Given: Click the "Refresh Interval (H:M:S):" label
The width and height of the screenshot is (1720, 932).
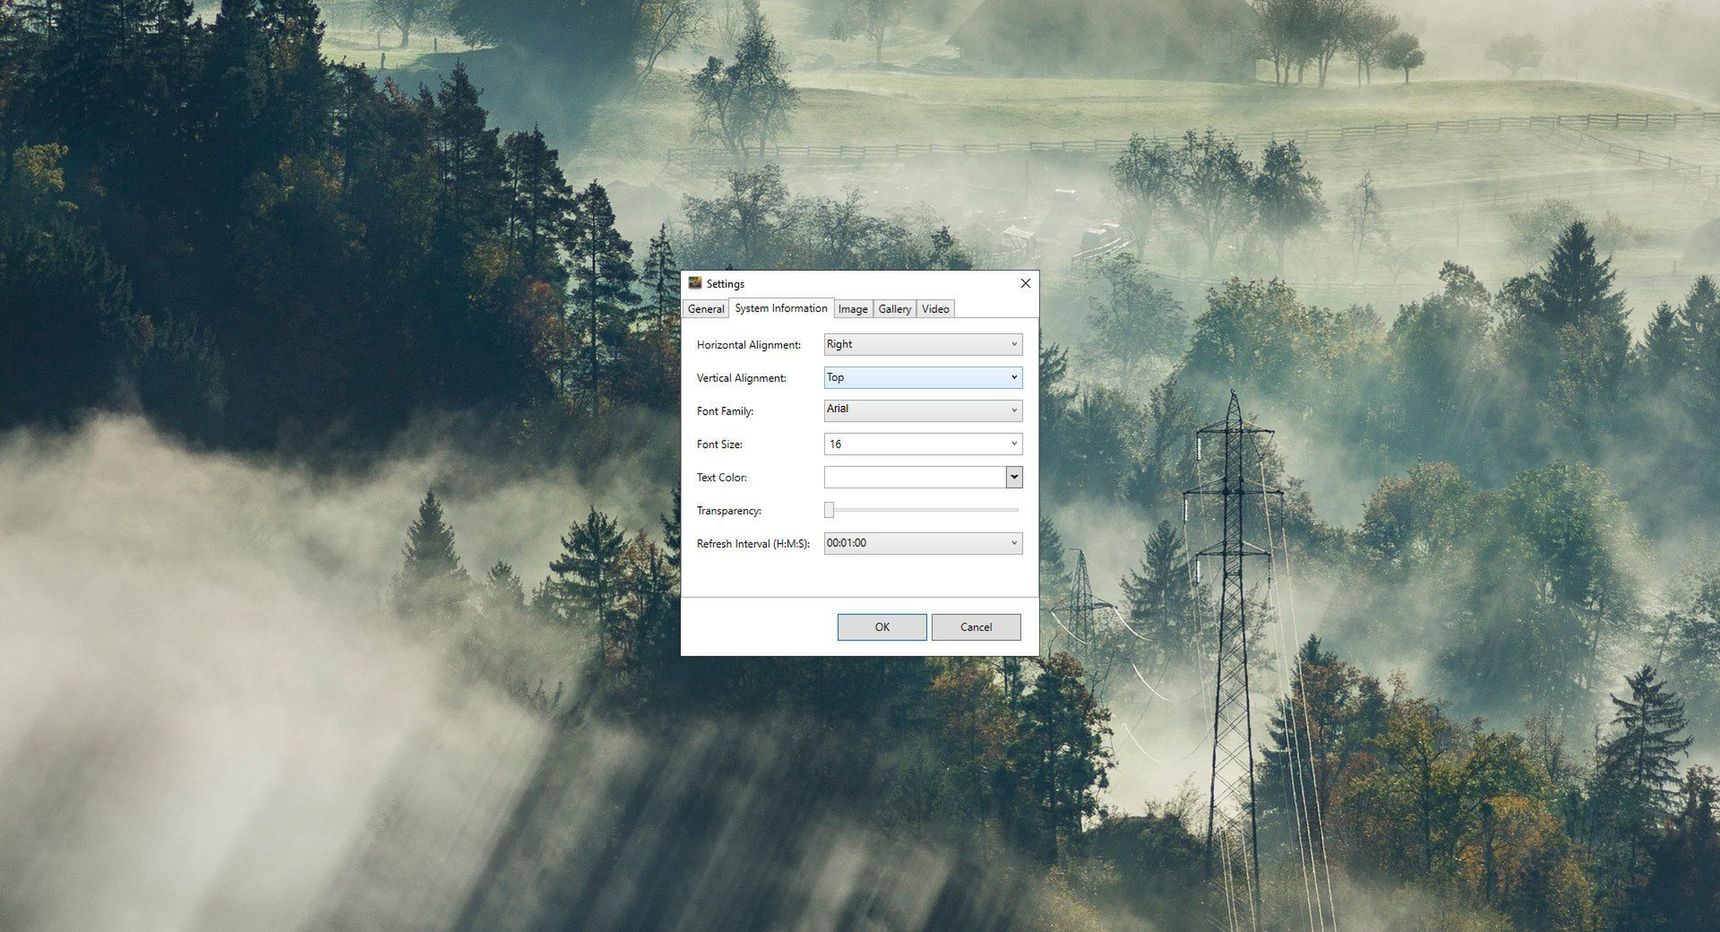Looking at the screenshot, I should (753, 544).
